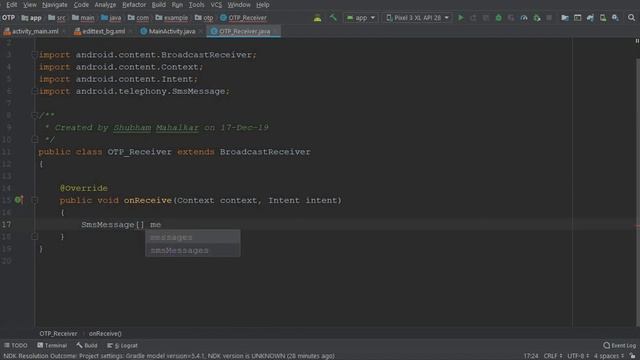Click the Stop button square icon
This screenshot has height=360, width=640.
(549, 18)
